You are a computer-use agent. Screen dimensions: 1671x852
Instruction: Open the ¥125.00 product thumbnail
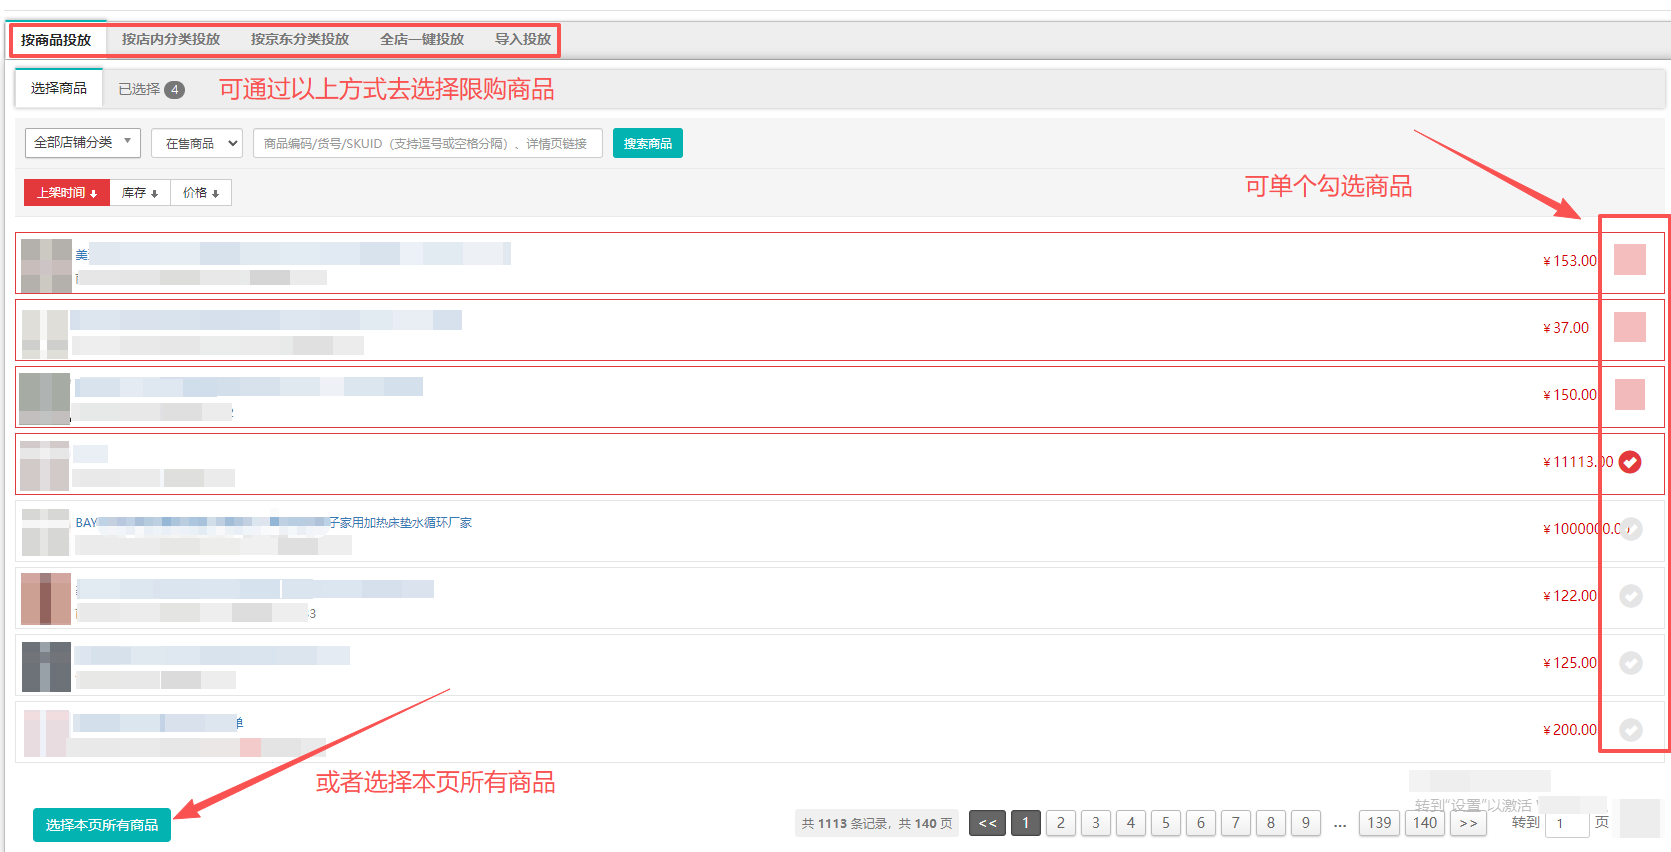pos(46,667)
